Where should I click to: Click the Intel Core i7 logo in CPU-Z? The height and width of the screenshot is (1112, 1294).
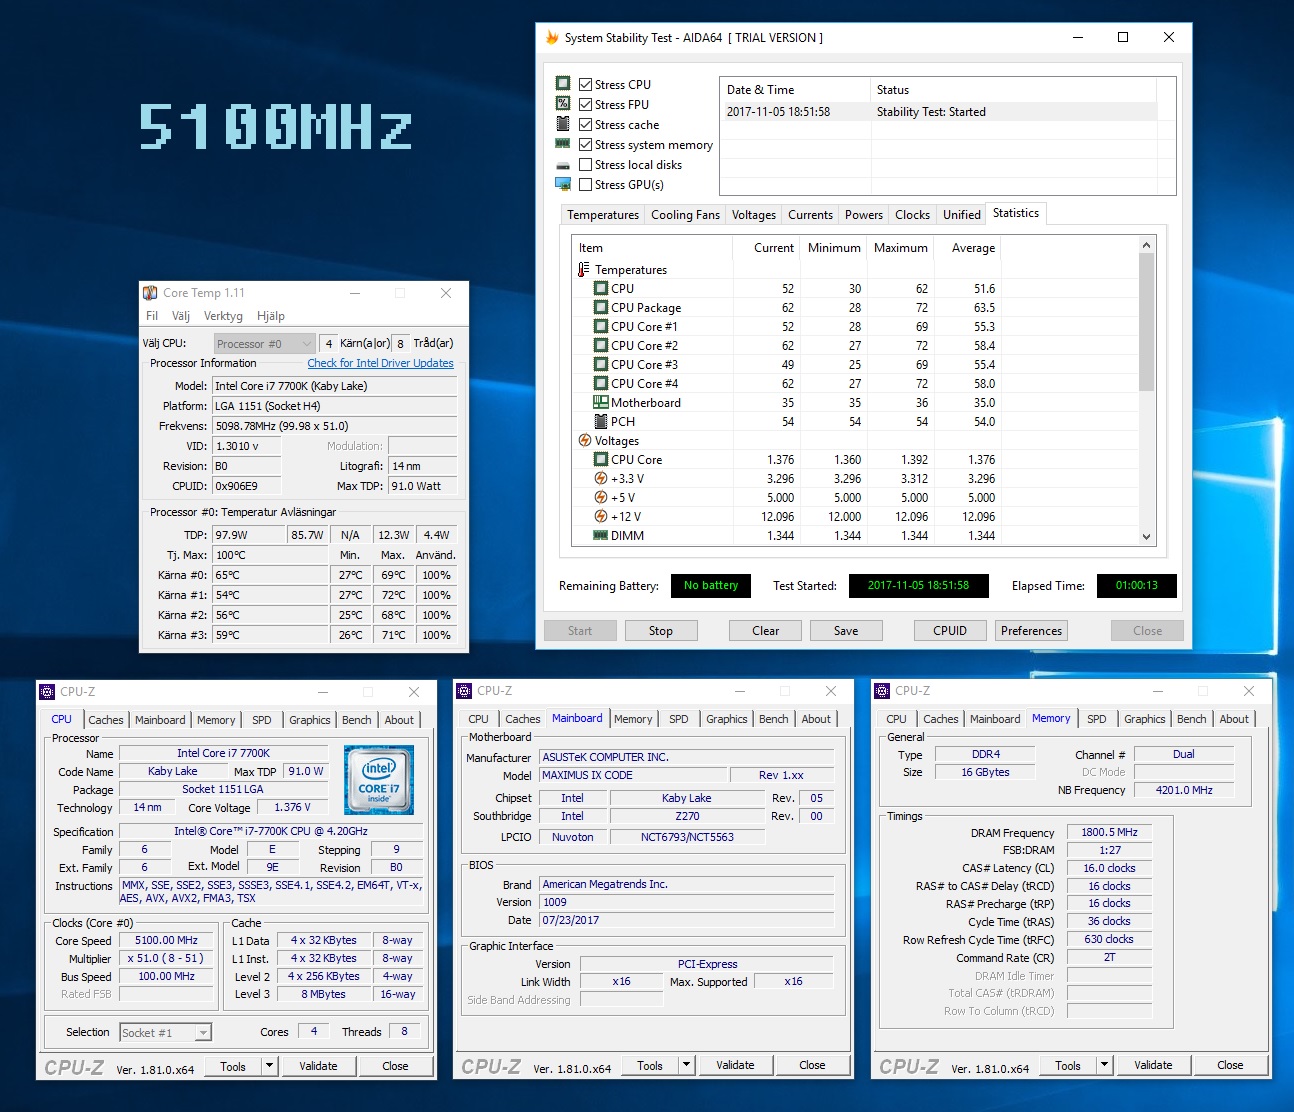pyautogui.click(x=379, y=779)
